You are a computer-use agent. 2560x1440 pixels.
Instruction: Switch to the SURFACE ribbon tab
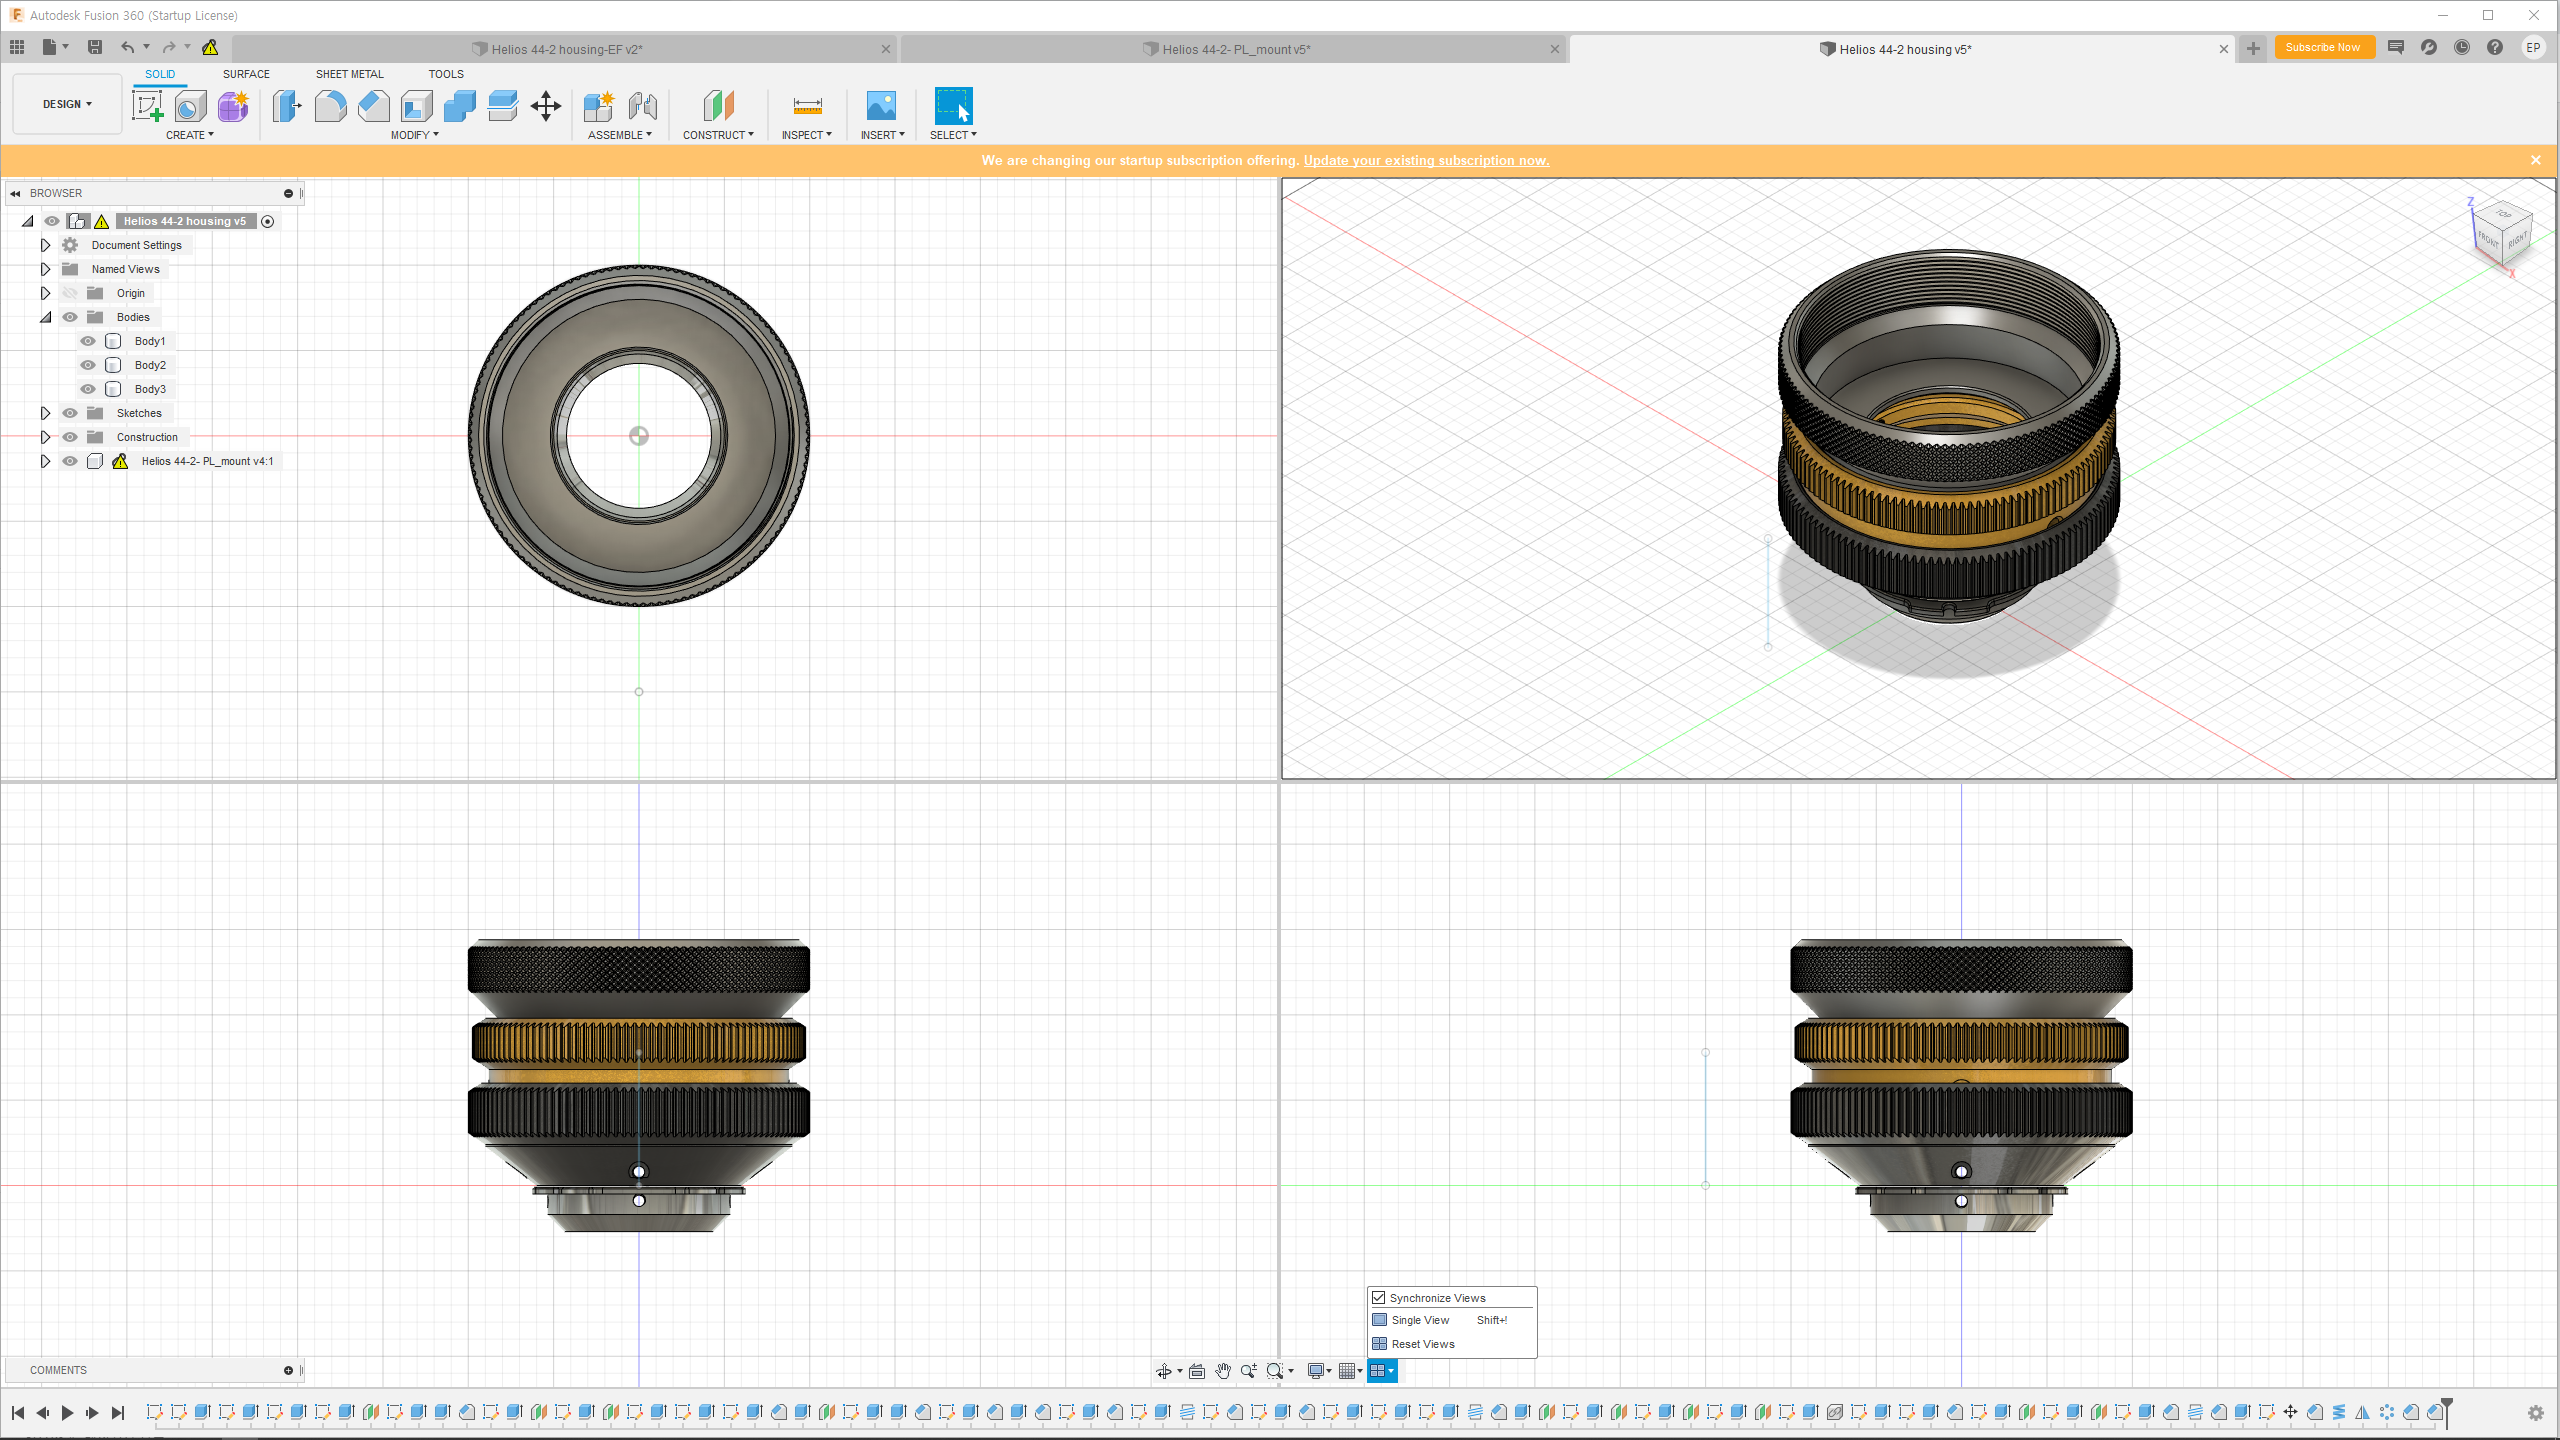click(246, 74)
